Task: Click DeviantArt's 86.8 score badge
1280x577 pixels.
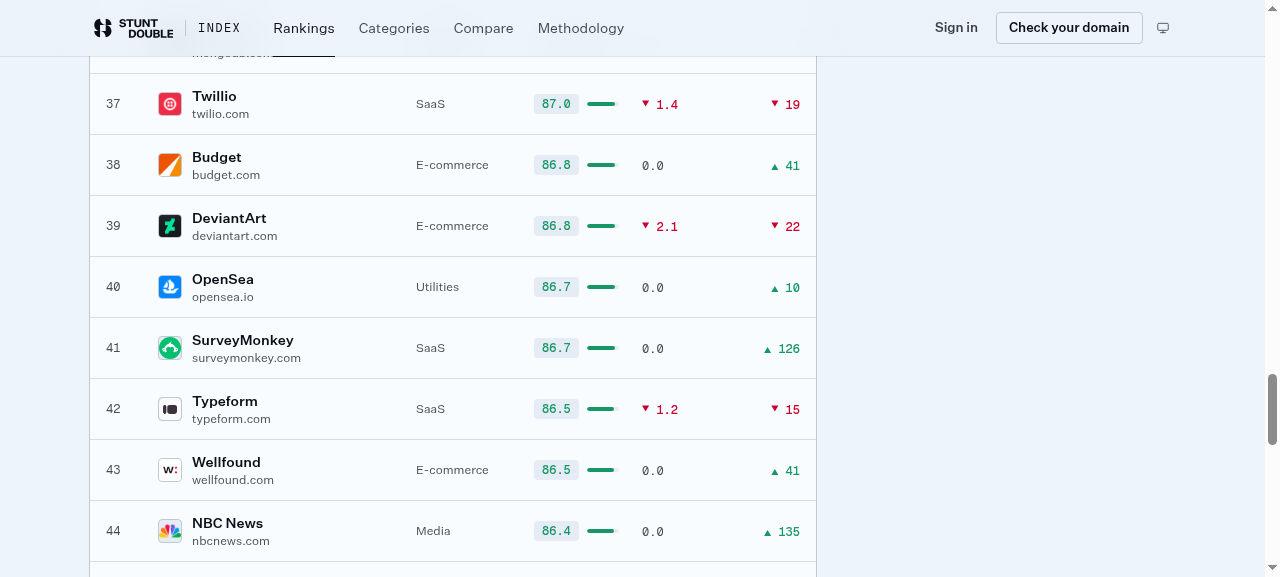Action: [556, 226]
